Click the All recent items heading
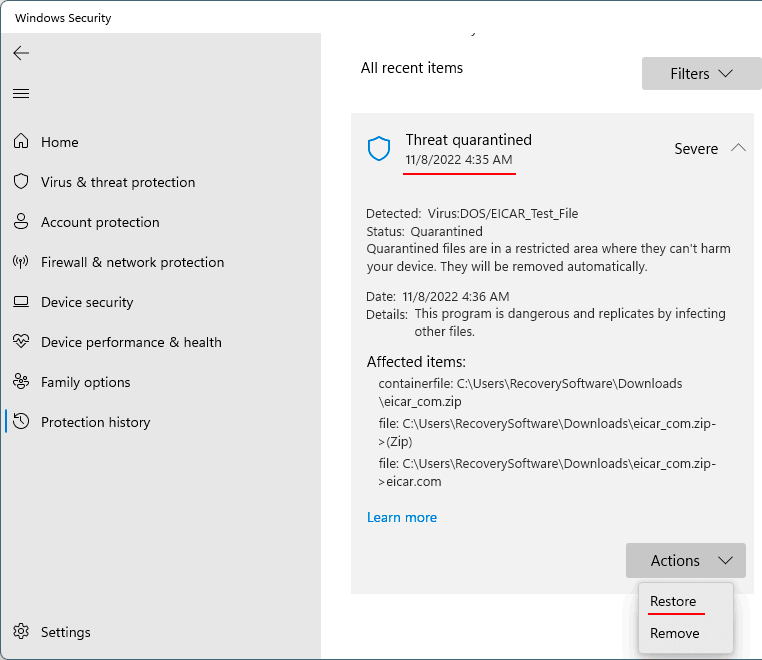The width and height of the screenshot is (762, 660). pos(412,68)
